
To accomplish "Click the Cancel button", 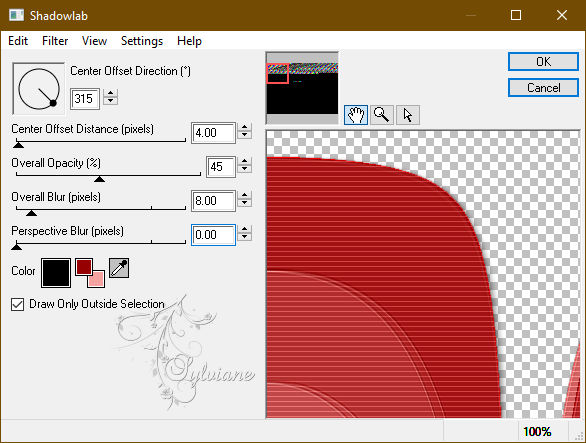I will [543, 87].
